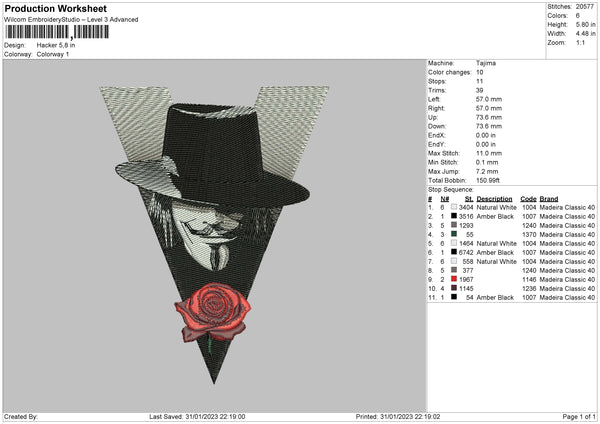The width and height of the screenshot is (600, 424).
Task: Click 'Wilcom EmbroideryStudio – Level 3 Advanced' text
Action: tap(71, 20)
